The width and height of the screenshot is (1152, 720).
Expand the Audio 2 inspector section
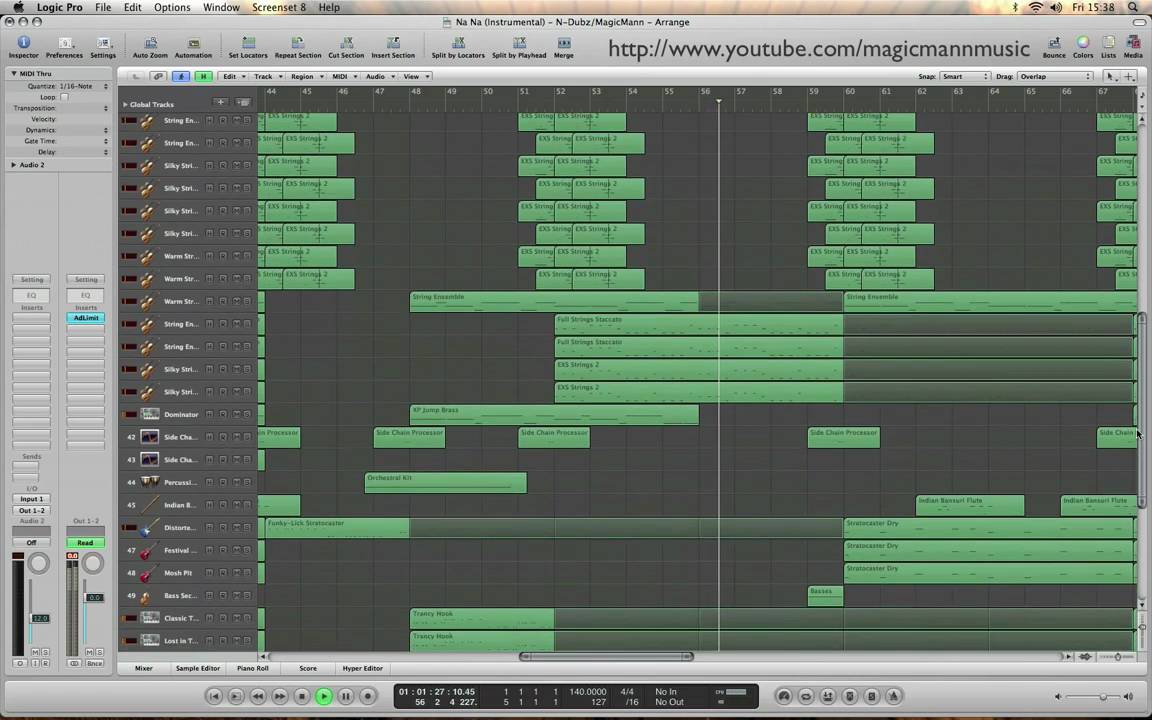click(13, 165)
